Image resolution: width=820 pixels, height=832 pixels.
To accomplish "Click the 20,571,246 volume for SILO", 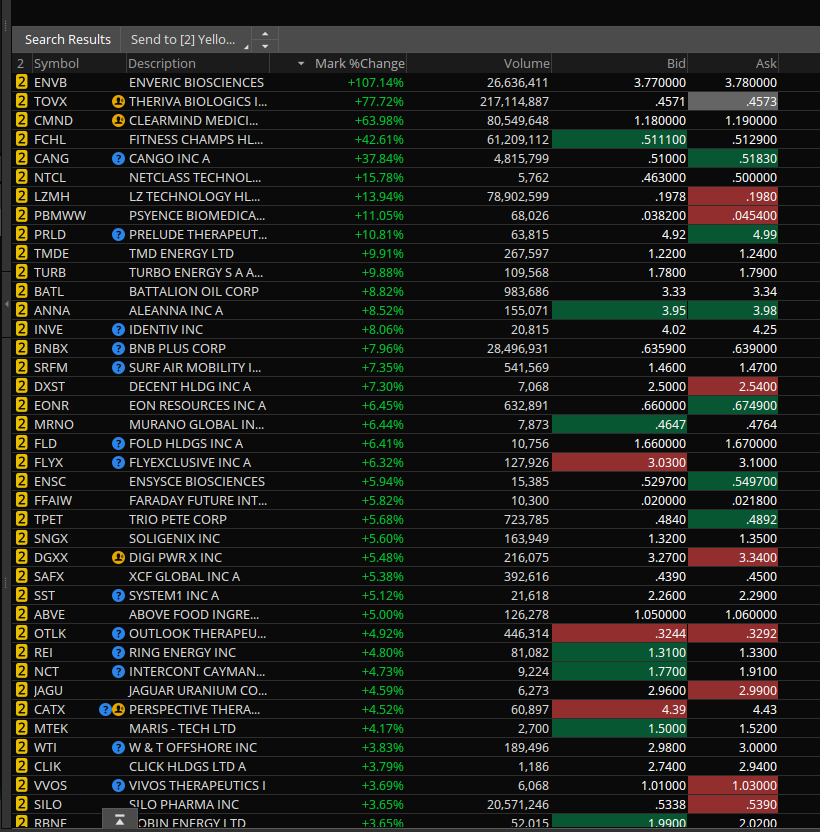I will click(518, 804).
